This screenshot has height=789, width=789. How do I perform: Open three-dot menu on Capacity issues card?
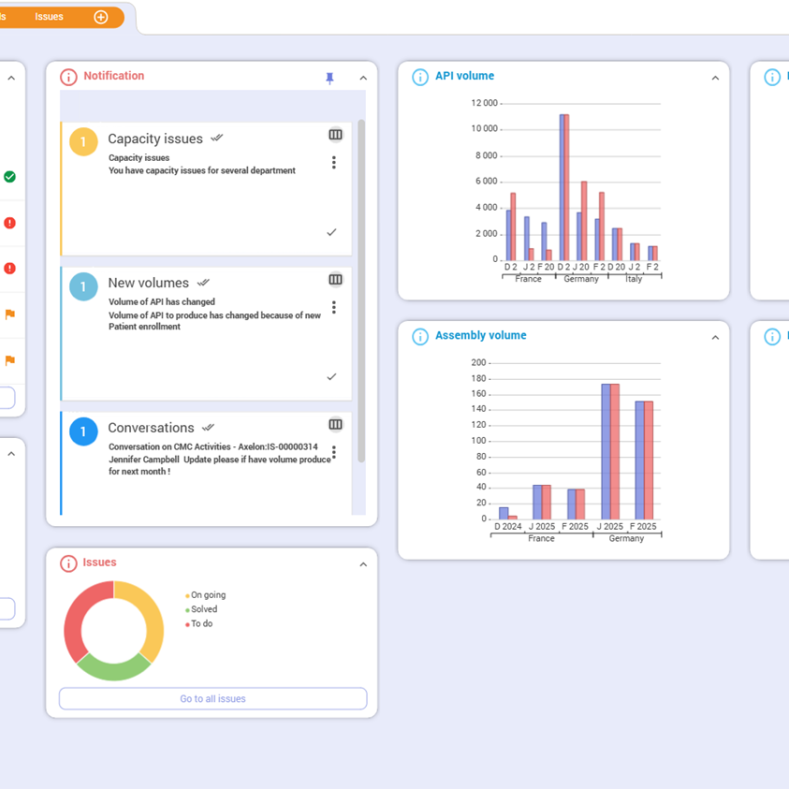pyautogui.click(x=334, y=163)
